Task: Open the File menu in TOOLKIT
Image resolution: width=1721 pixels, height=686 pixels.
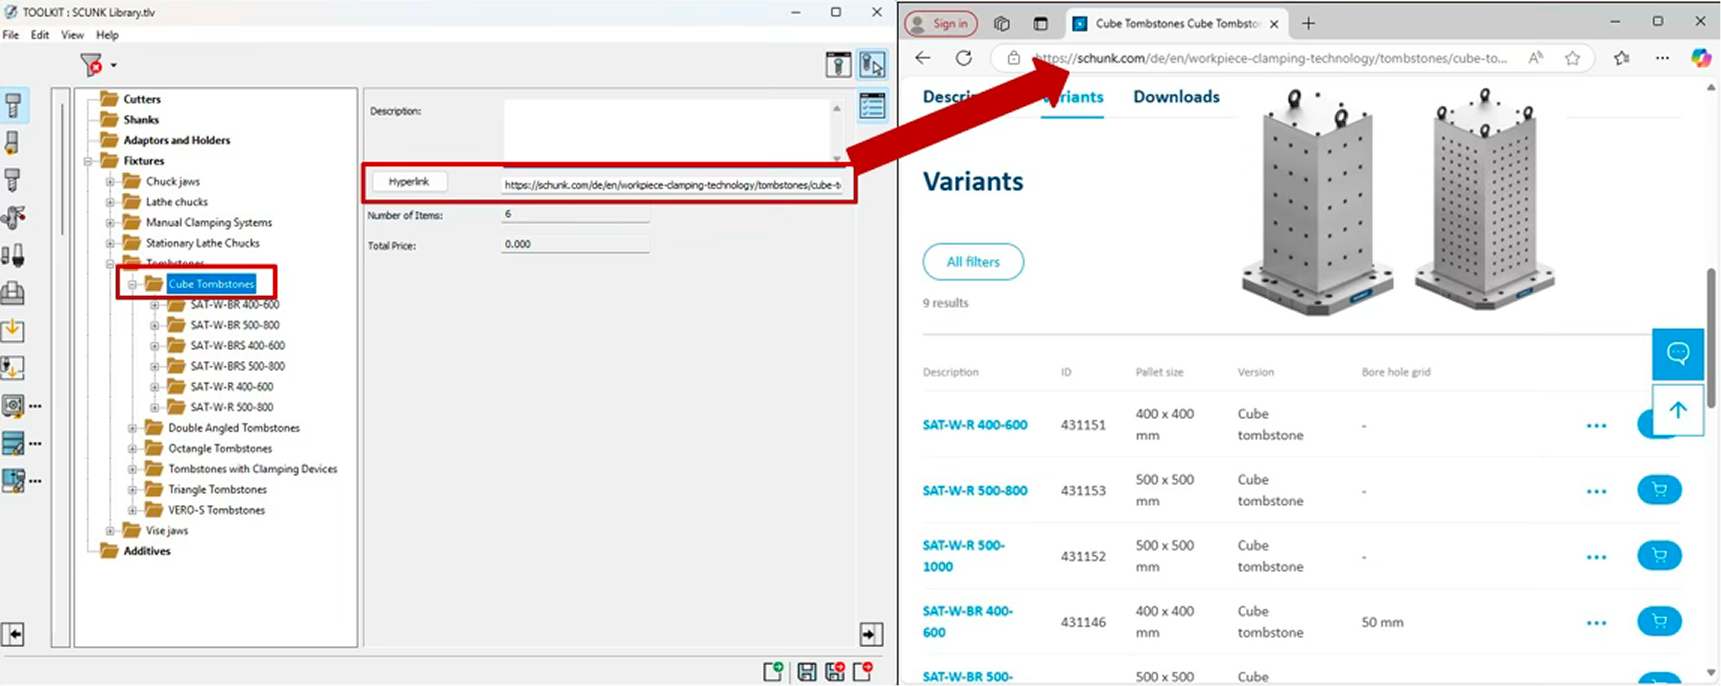Action: (x=11, y=35)
